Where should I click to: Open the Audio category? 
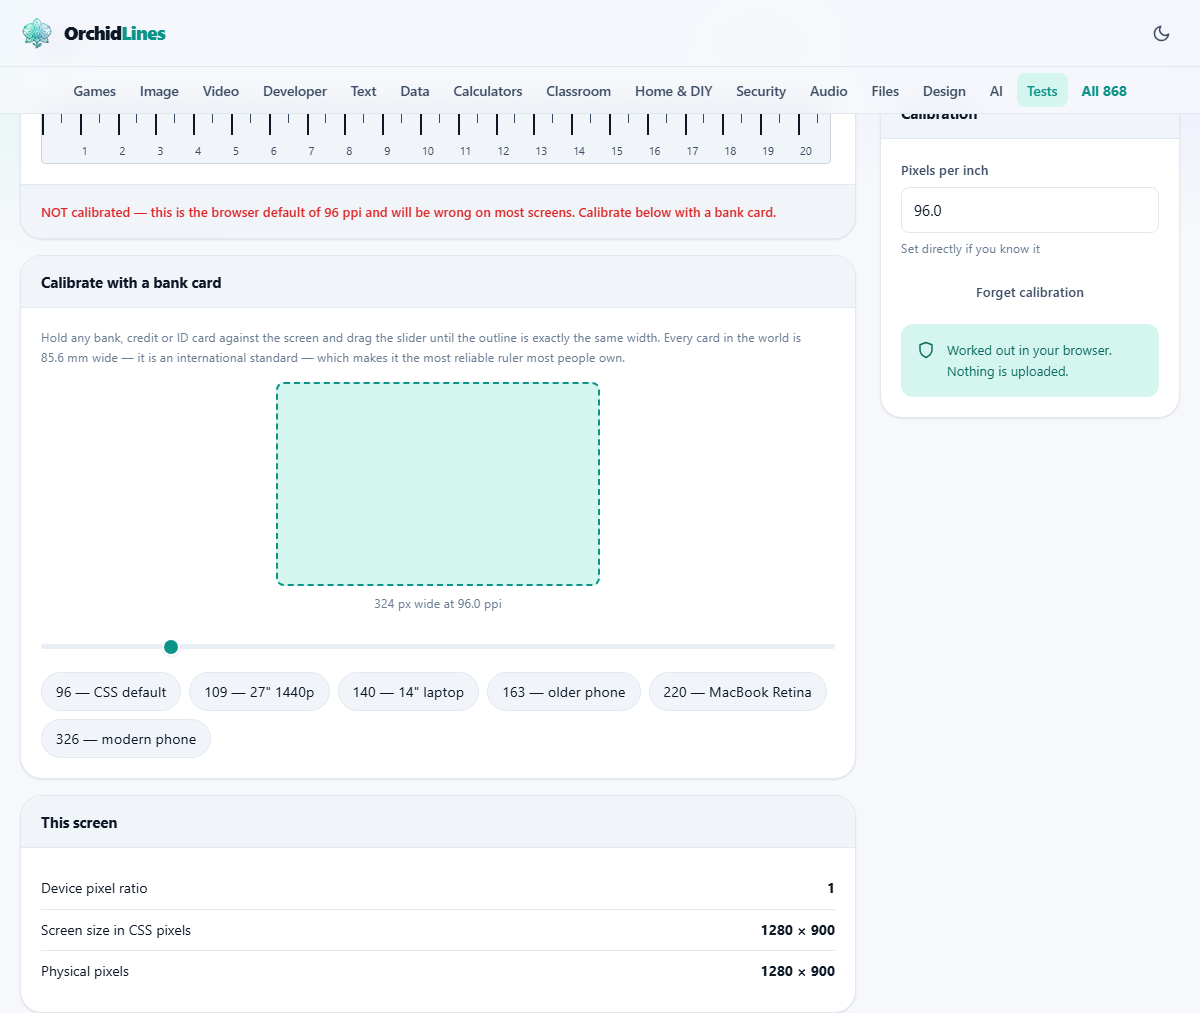click(x=829, y=91)
